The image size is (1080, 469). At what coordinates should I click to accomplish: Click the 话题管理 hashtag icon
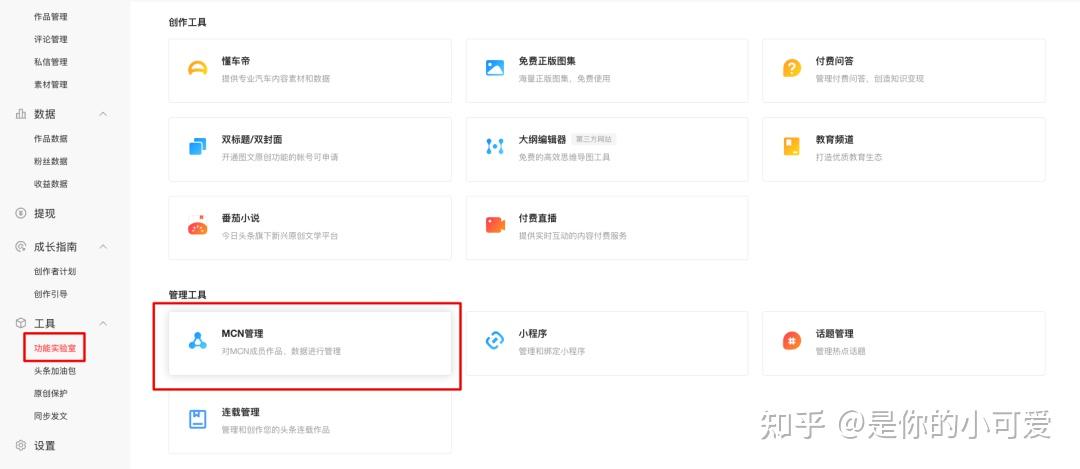click(791, 340)
